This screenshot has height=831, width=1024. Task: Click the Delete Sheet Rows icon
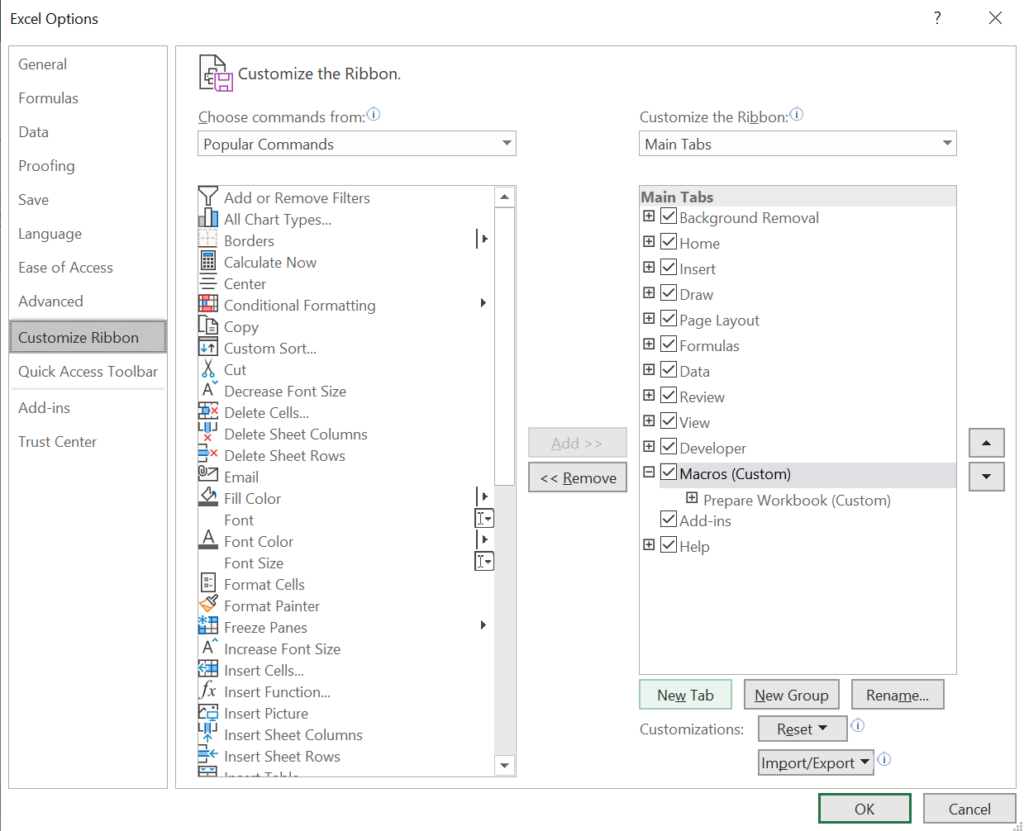208,455
